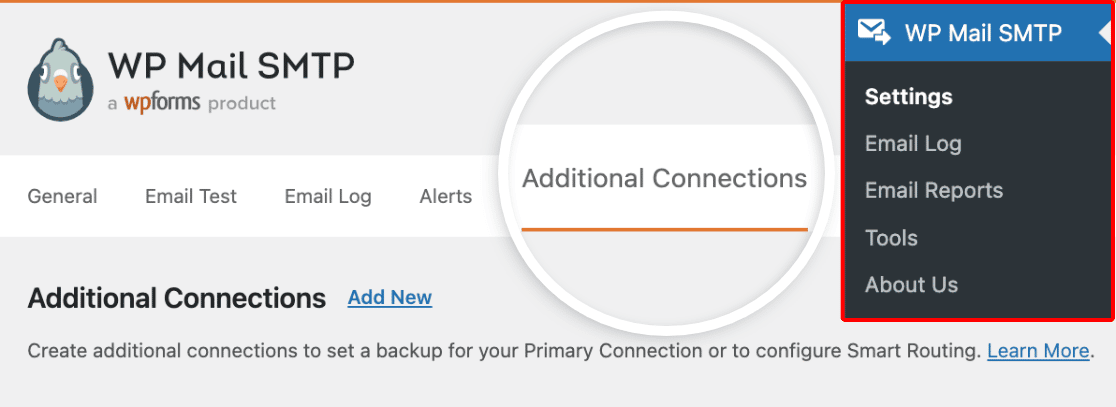This screenshot has height=407, width=1116.
Task: Open the Email Log tab in the top navigation
Action: point(328,197)
